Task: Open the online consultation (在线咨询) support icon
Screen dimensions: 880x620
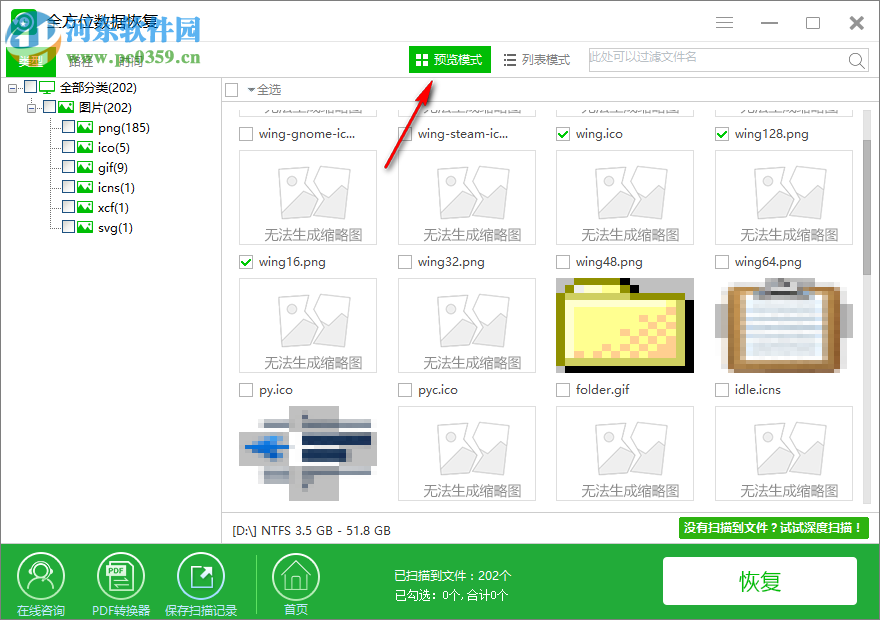Action: pos(40,575)
